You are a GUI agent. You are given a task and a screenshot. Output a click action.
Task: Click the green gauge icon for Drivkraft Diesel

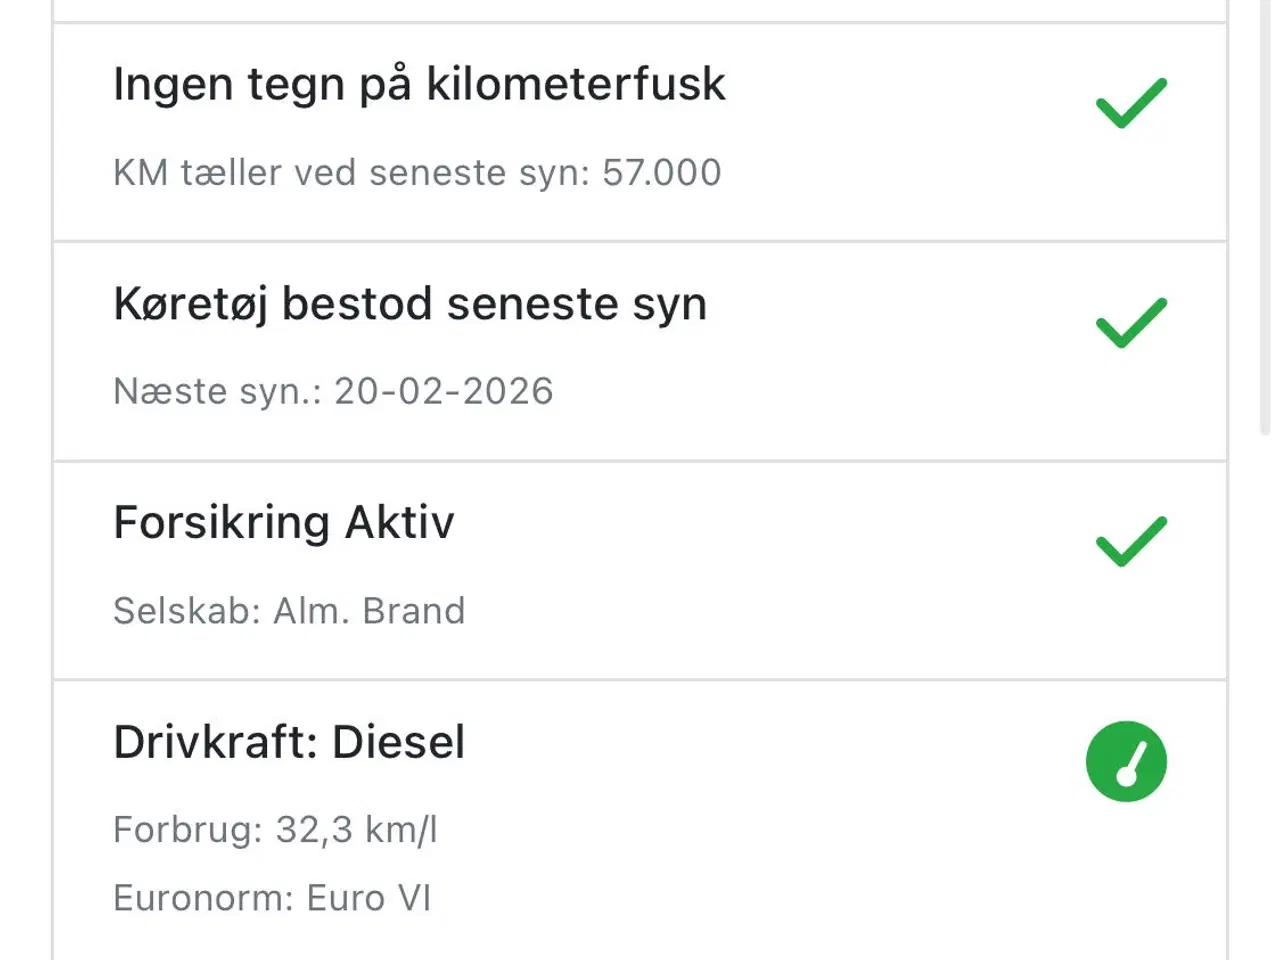1126,761
